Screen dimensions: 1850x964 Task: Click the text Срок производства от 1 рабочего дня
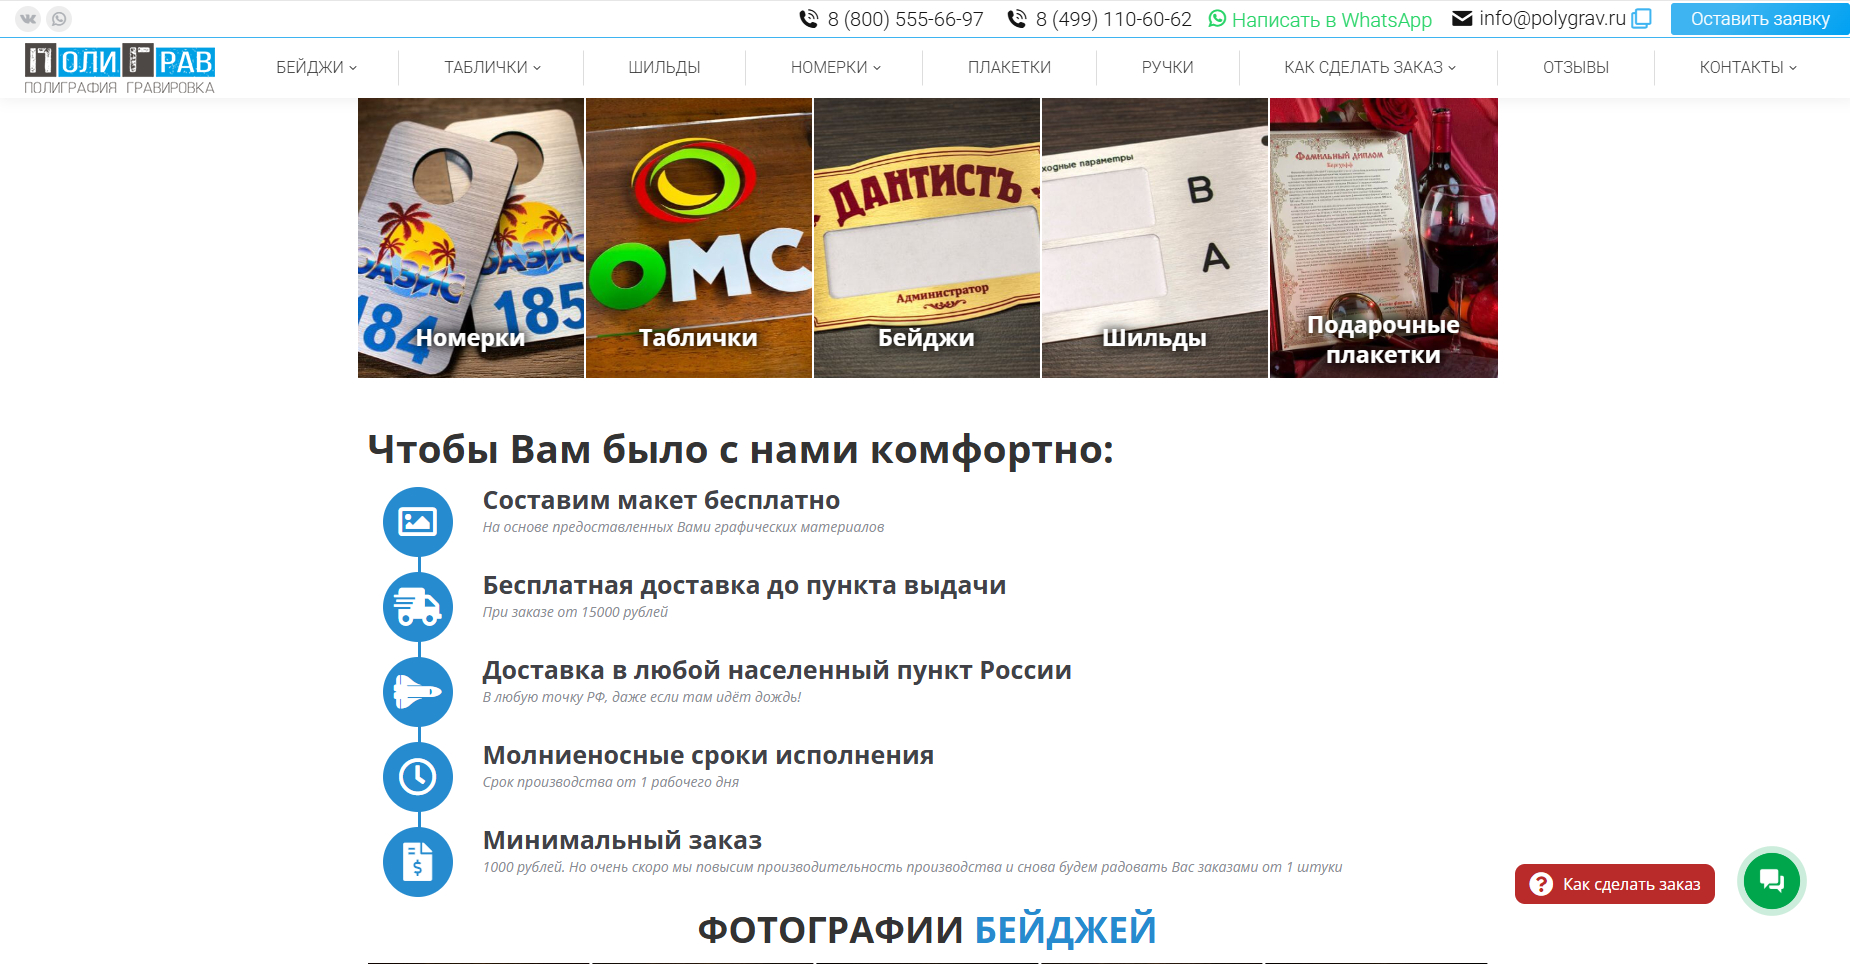[611, 782]
